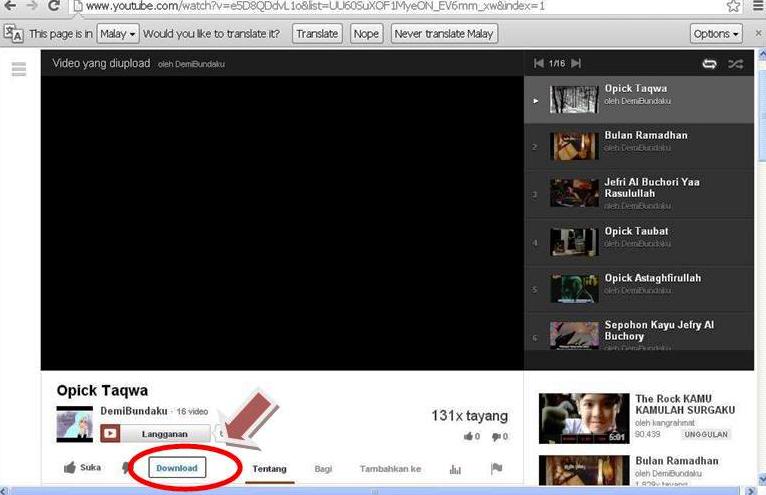Image resolution: width=766 pixels, height=495 pixels.
Task: Subscribe with the Langganan button
Action: coord(155,434)
